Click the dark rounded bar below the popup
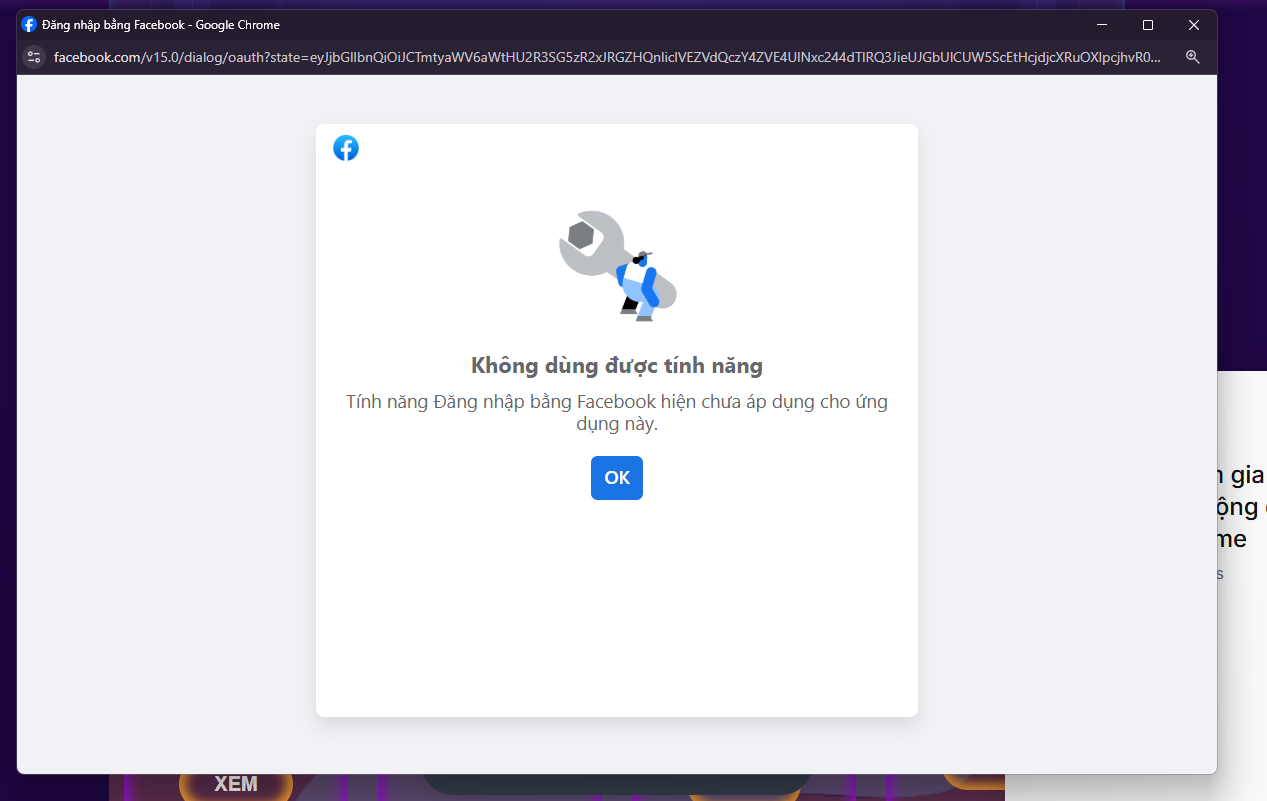Image resolution: width=1267 pixels, height=801 pixels. pyautogui.click(x=617, y=783)
